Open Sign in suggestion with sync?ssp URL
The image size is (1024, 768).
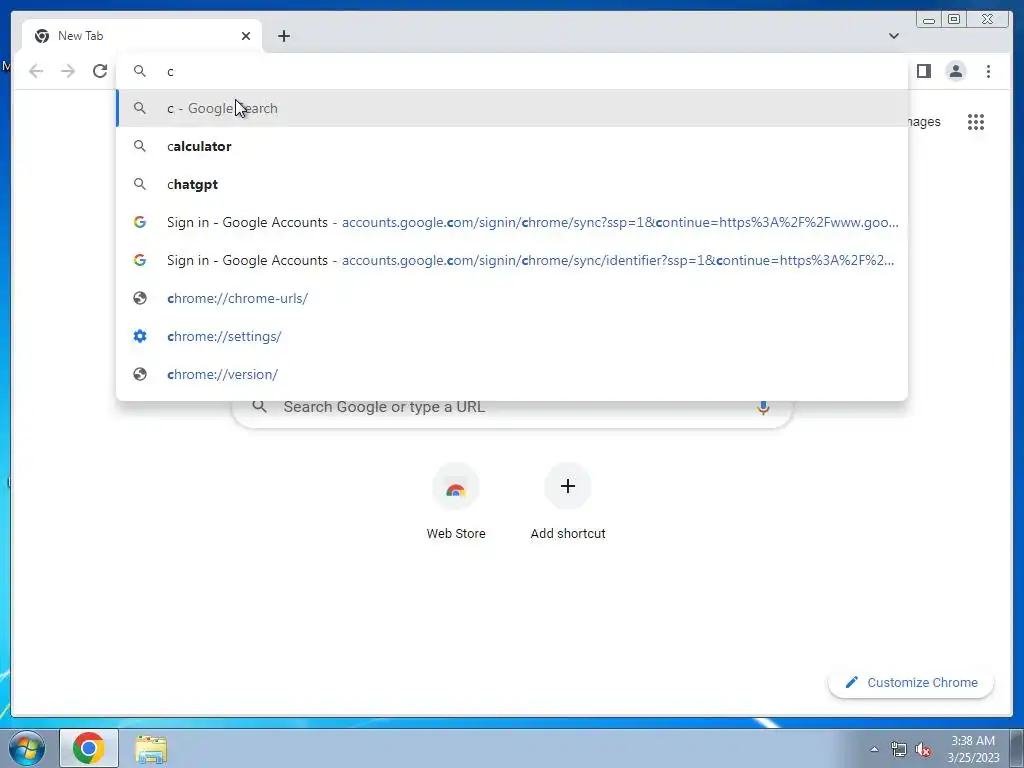coord(512,222)
